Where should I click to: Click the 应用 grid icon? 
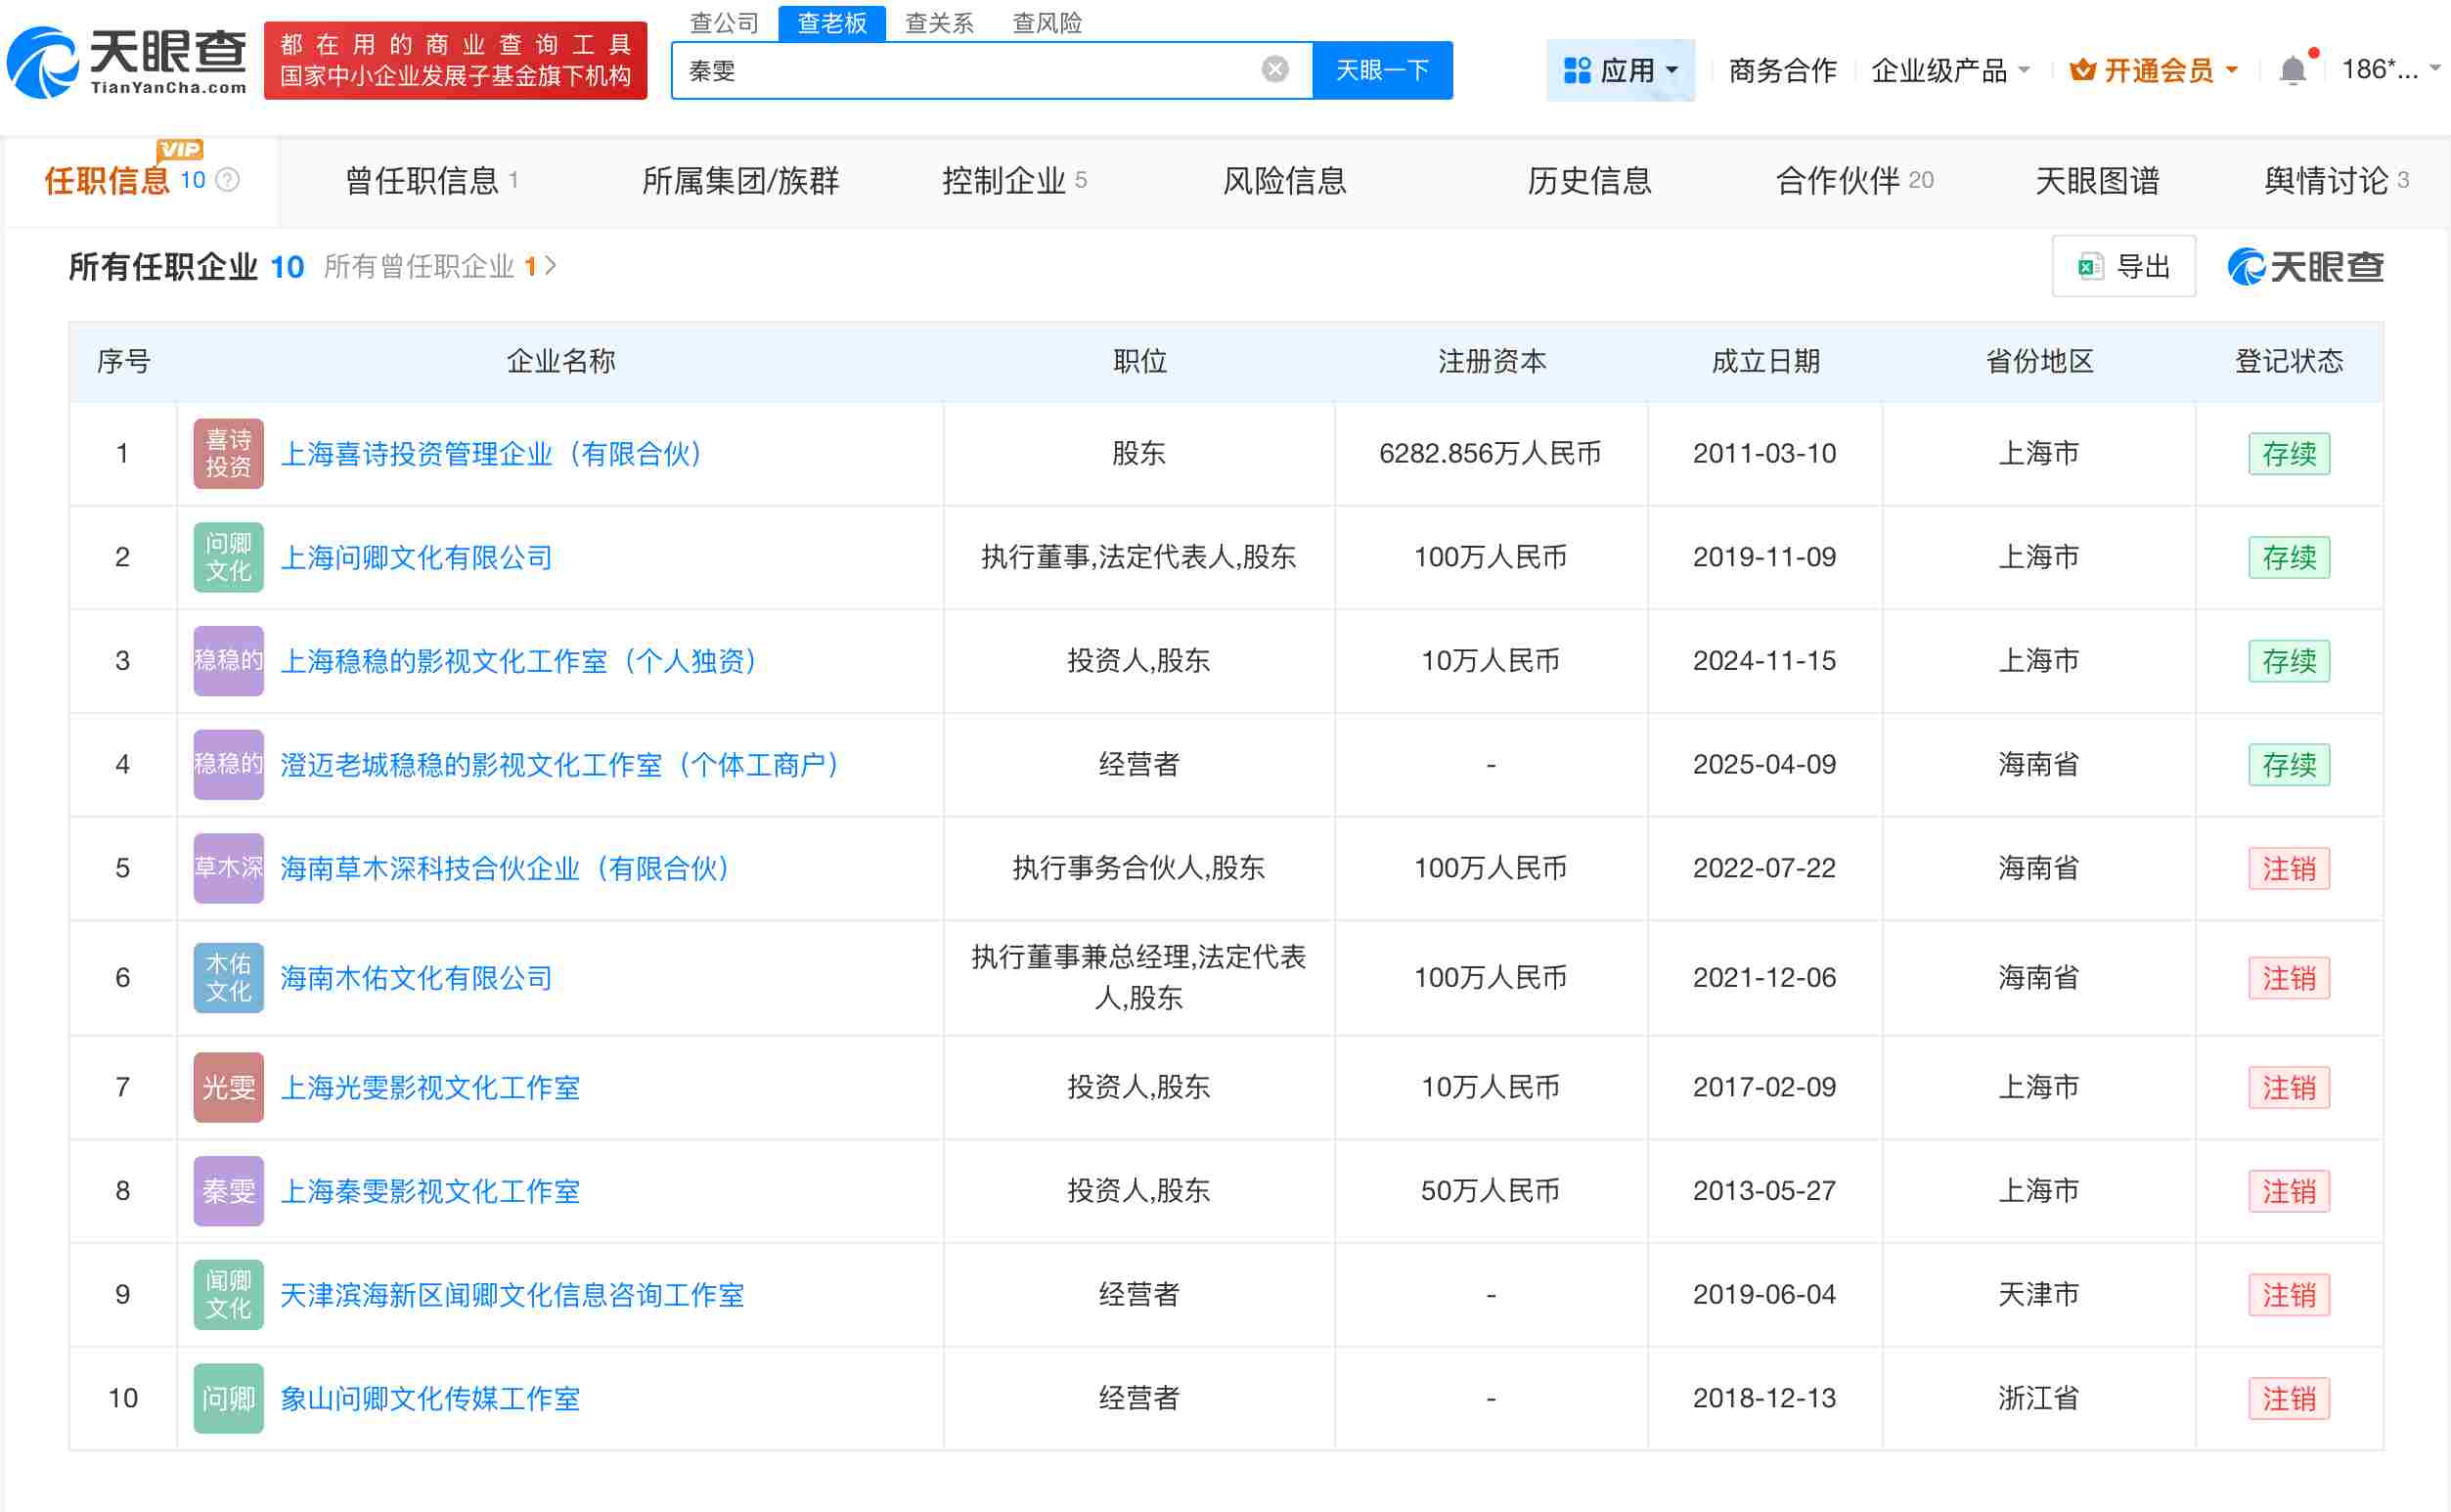(1577, 68)
